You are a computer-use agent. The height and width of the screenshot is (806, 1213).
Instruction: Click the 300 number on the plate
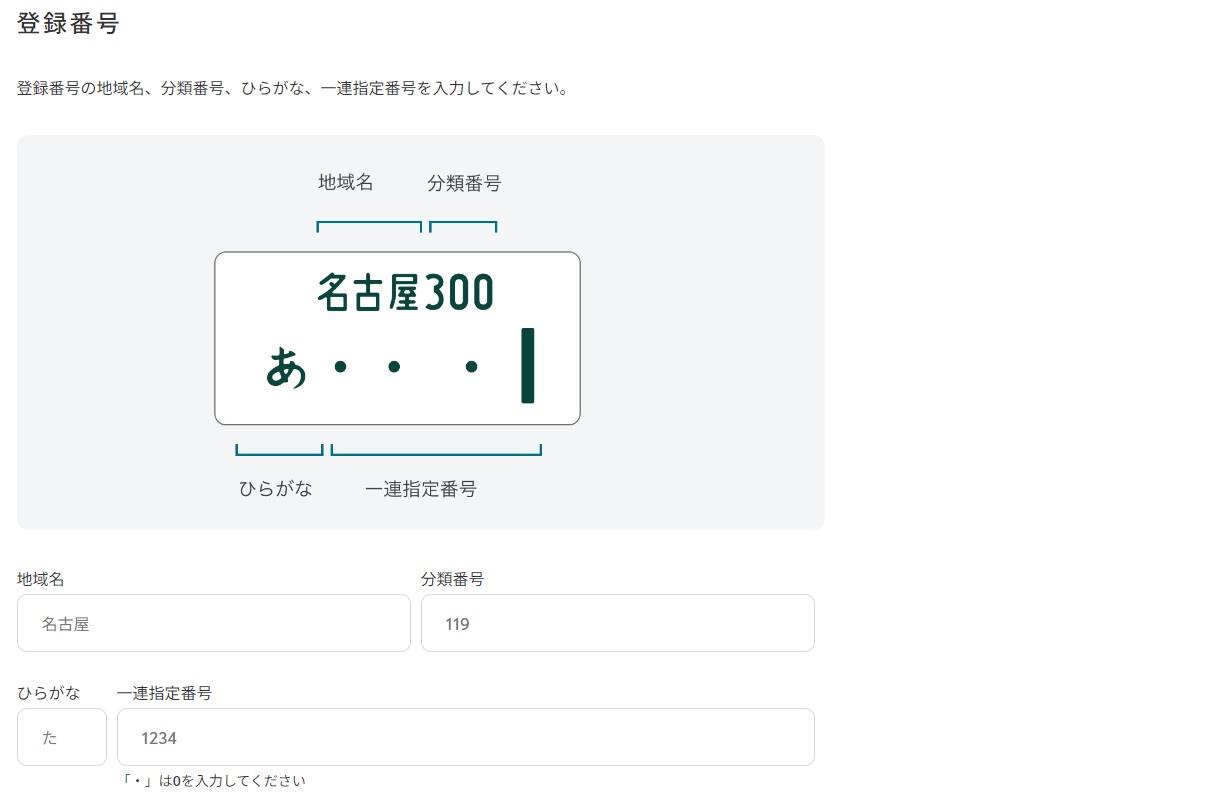pyautogui.click(x=459, y=292)
